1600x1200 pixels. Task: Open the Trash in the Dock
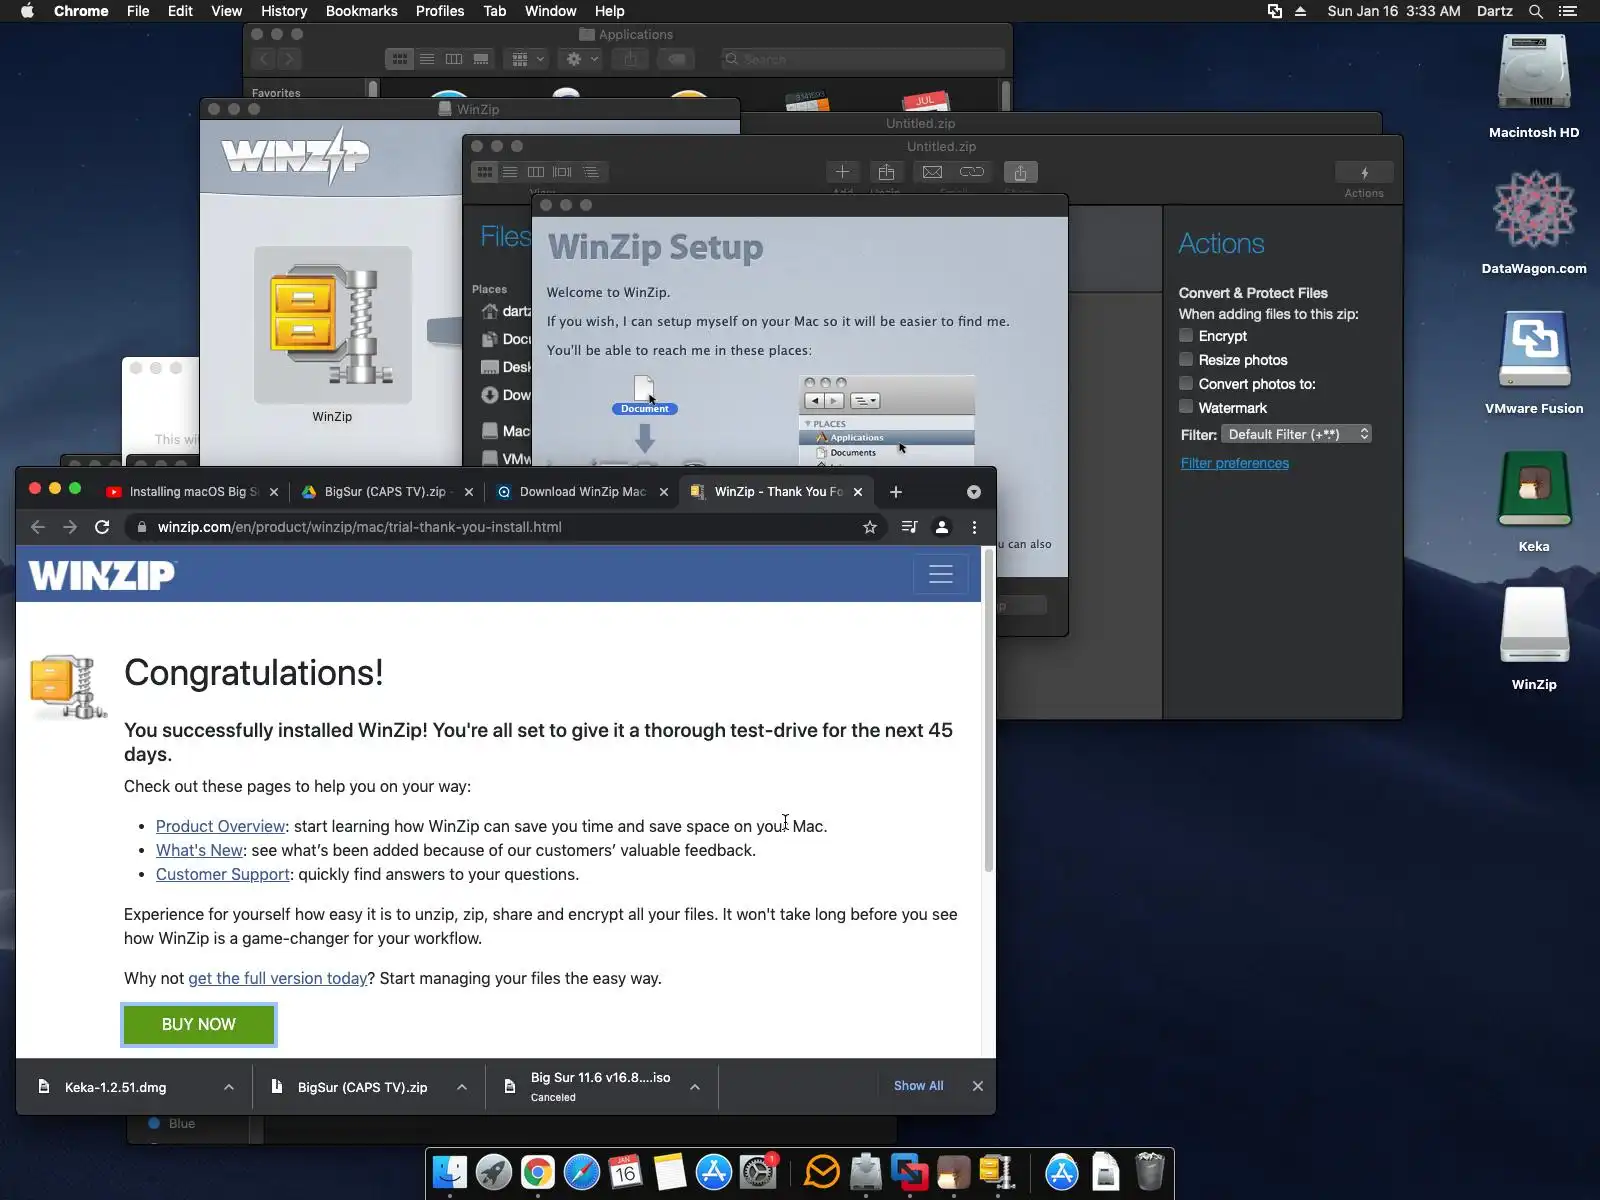pos(1150,1172)
